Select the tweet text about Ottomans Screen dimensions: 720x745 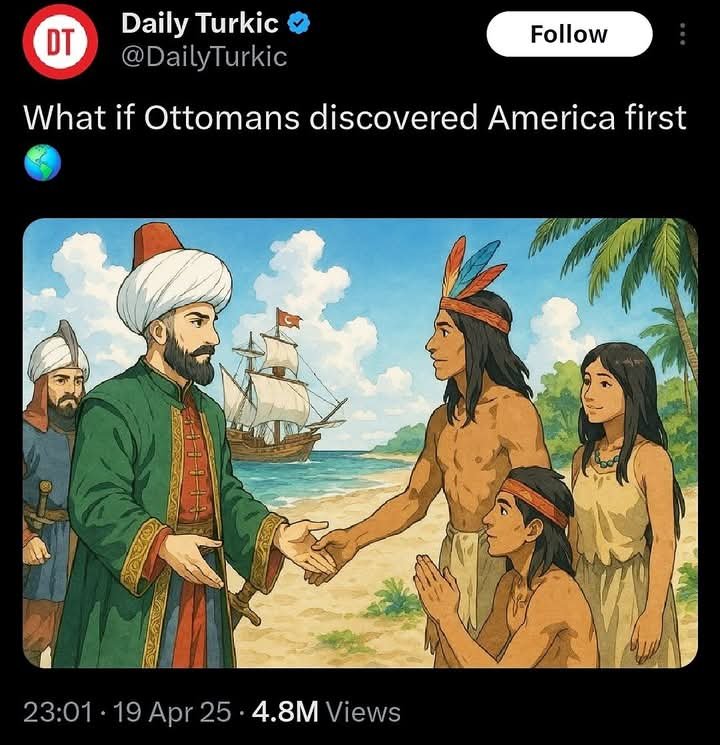(355, 117)
